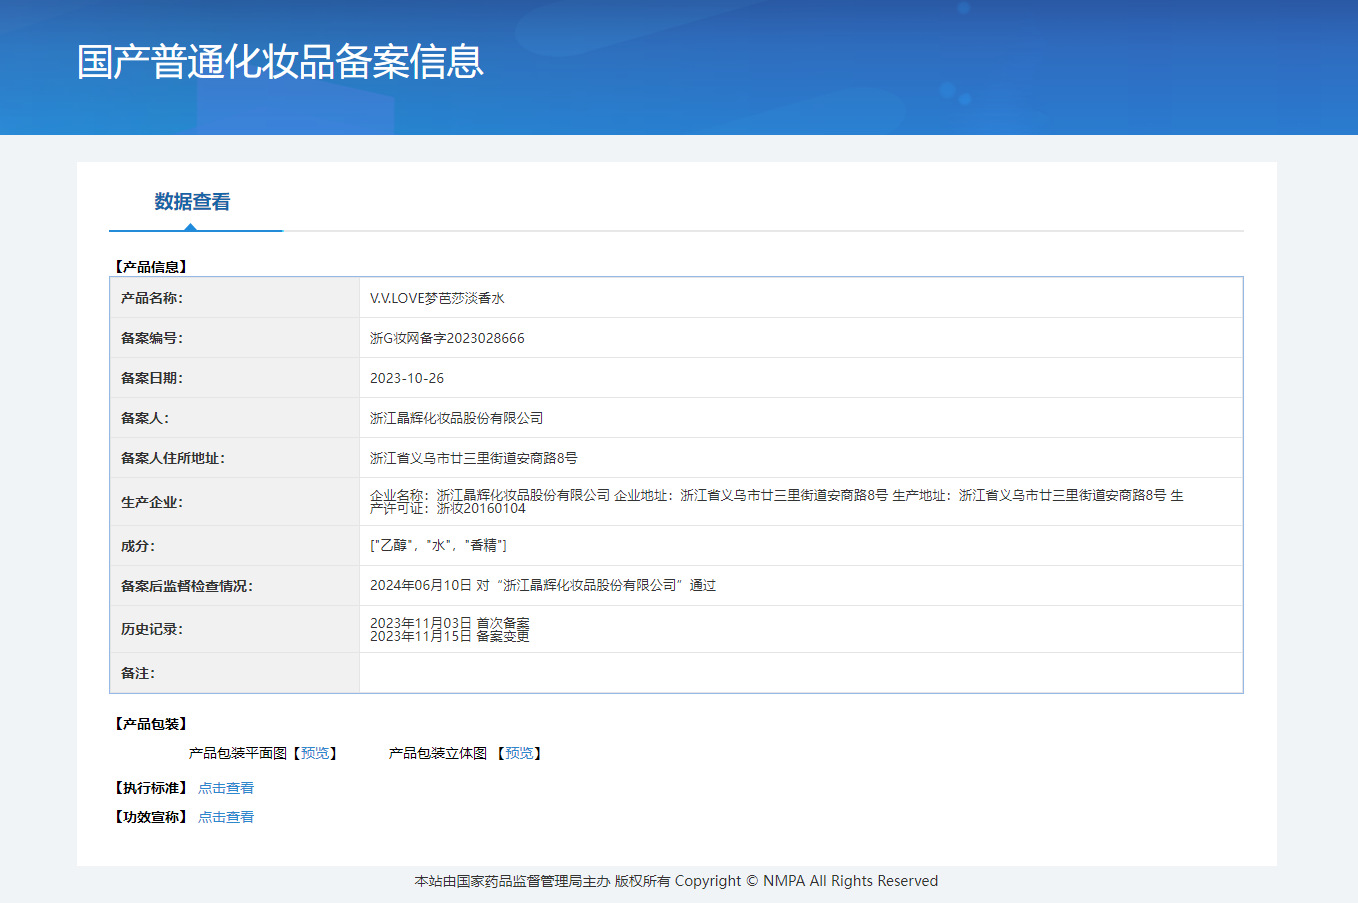1358x903 pixels.
Task: Open 点击查看 link for 执行标准
Action: [x=226, y=788]
